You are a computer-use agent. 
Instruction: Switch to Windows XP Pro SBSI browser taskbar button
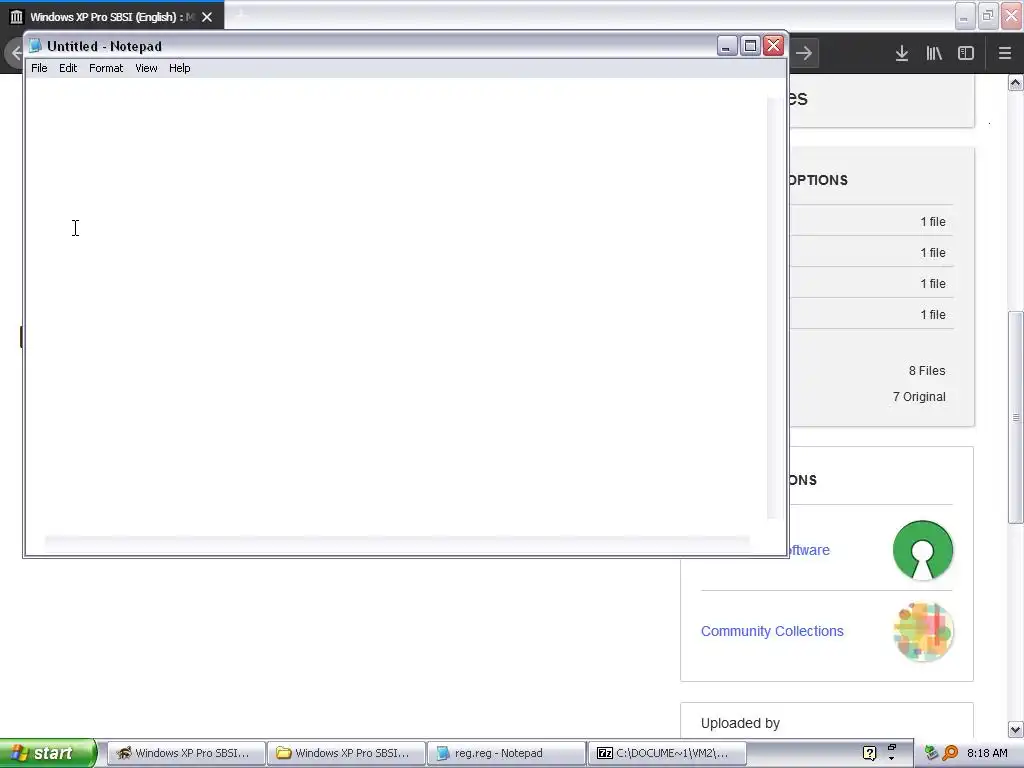point(185,753)
